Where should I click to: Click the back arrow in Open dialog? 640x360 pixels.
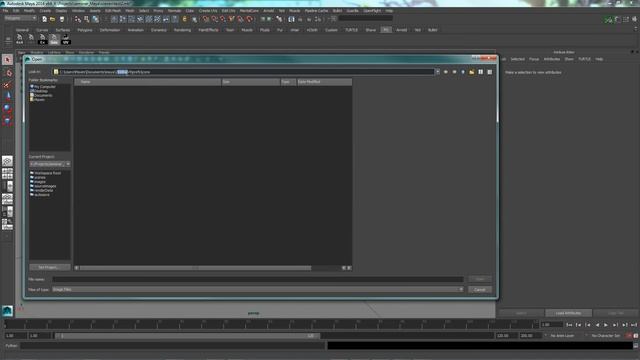pos(445,72)
